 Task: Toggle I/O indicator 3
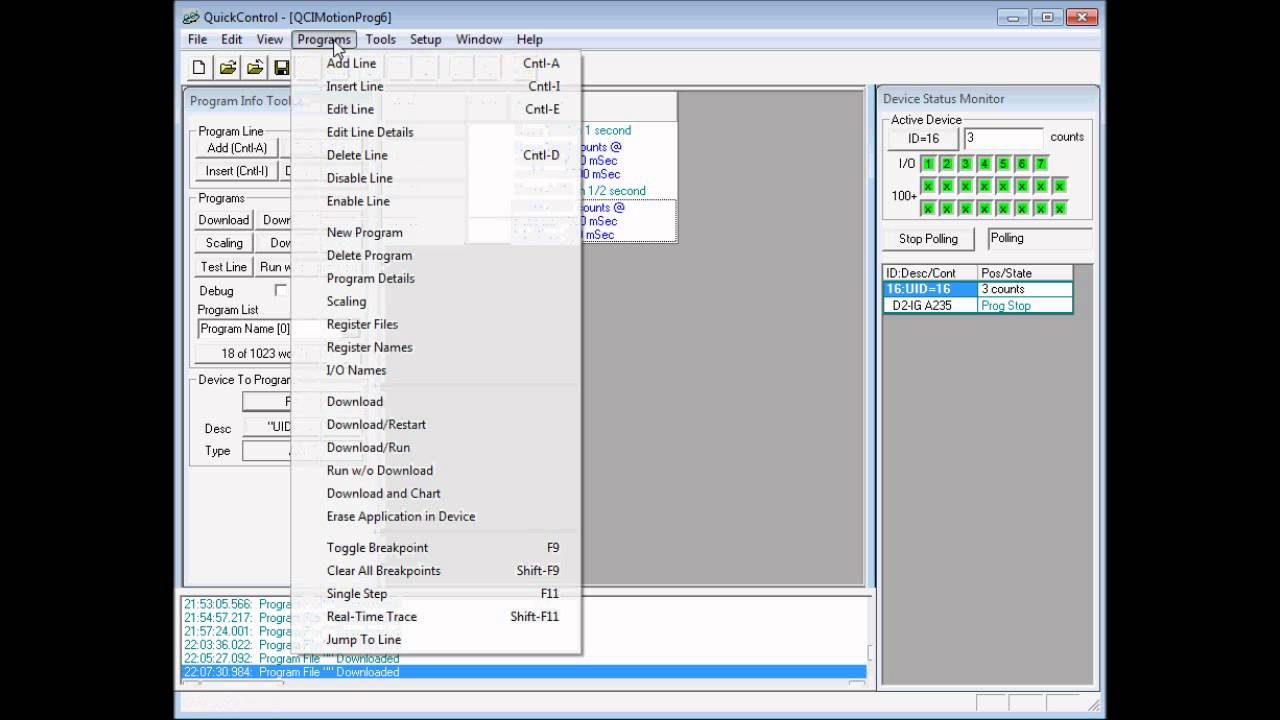(x=966, y=164)
